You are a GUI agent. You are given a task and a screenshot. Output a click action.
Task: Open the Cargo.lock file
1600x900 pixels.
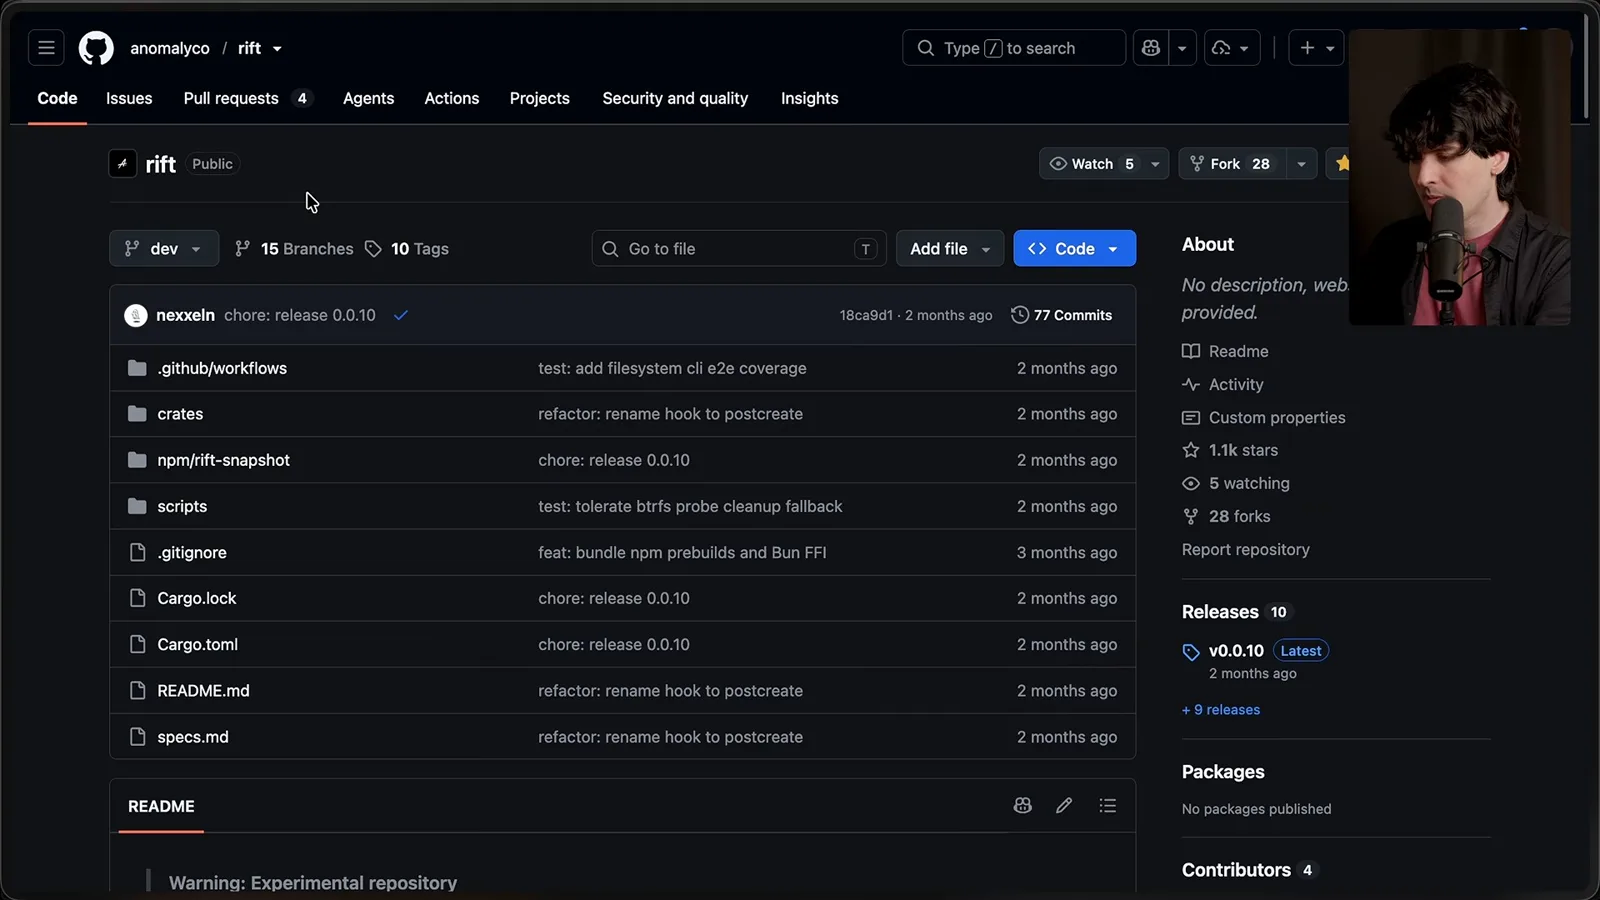click(197, 598)
